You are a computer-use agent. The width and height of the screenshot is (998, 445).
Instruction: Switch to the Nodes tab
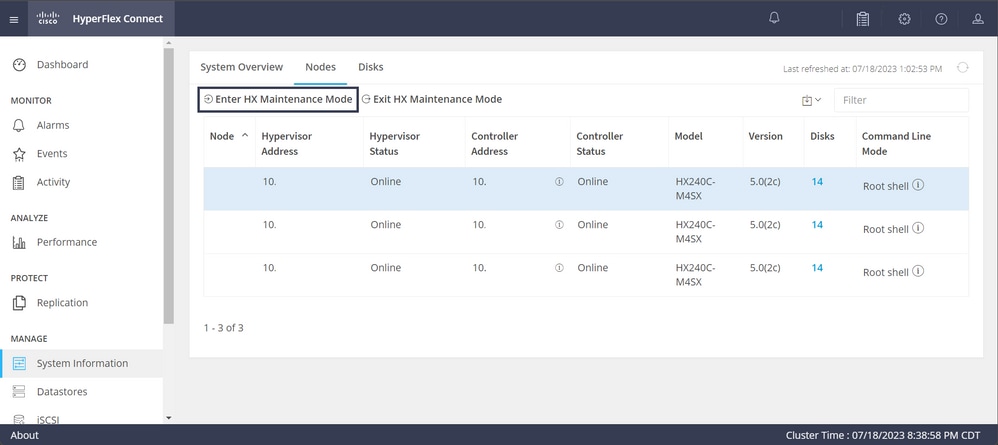320,67
